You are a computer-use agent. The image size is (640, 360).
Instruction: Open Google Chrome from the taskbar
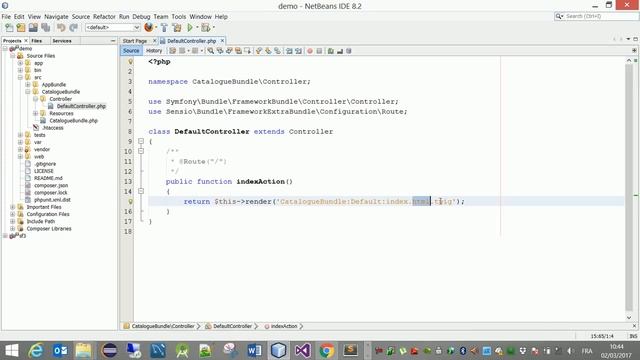pos(327,351)
